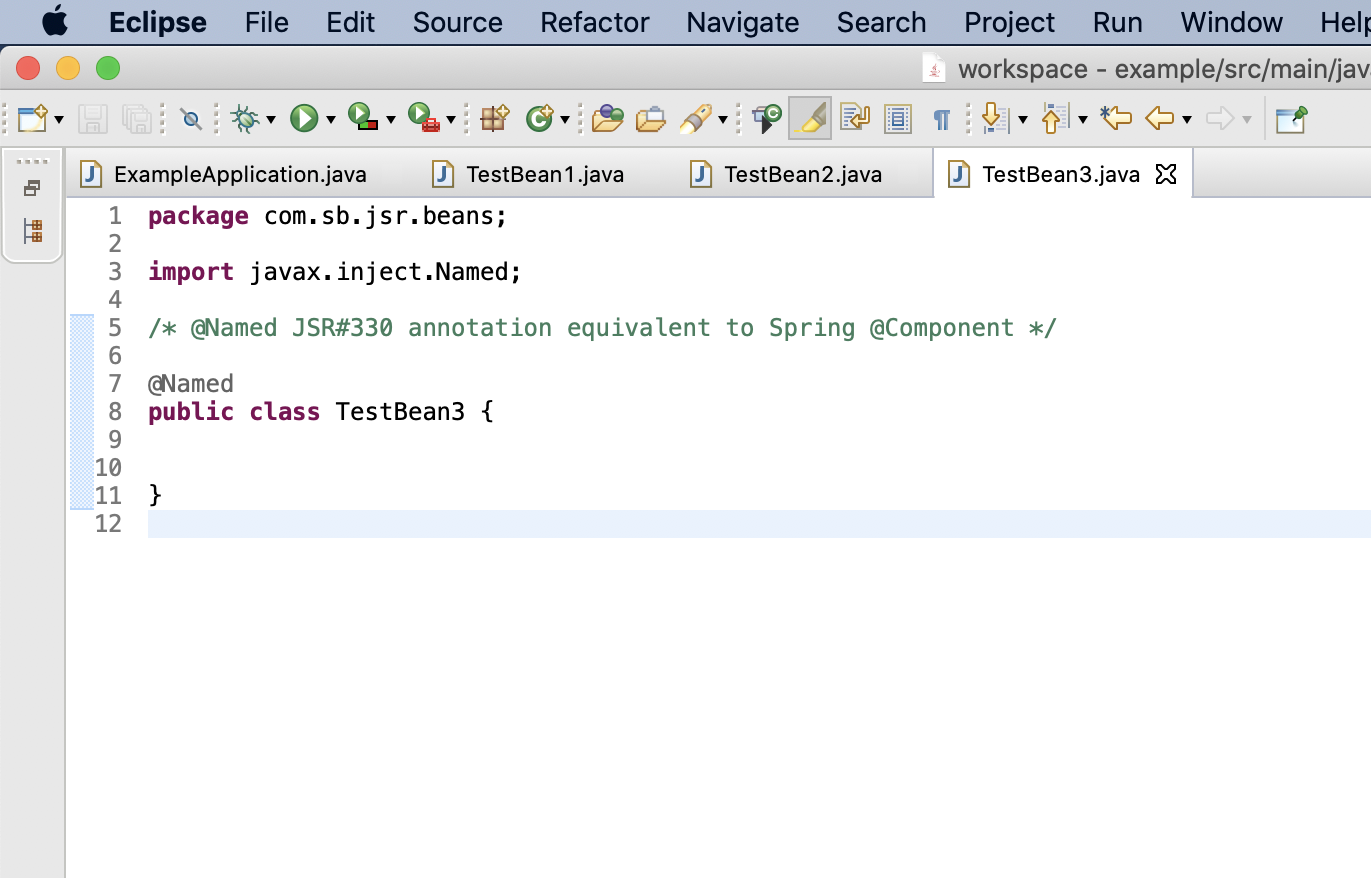Toggle Mark Occurrences highlighter

coord(810,119)
